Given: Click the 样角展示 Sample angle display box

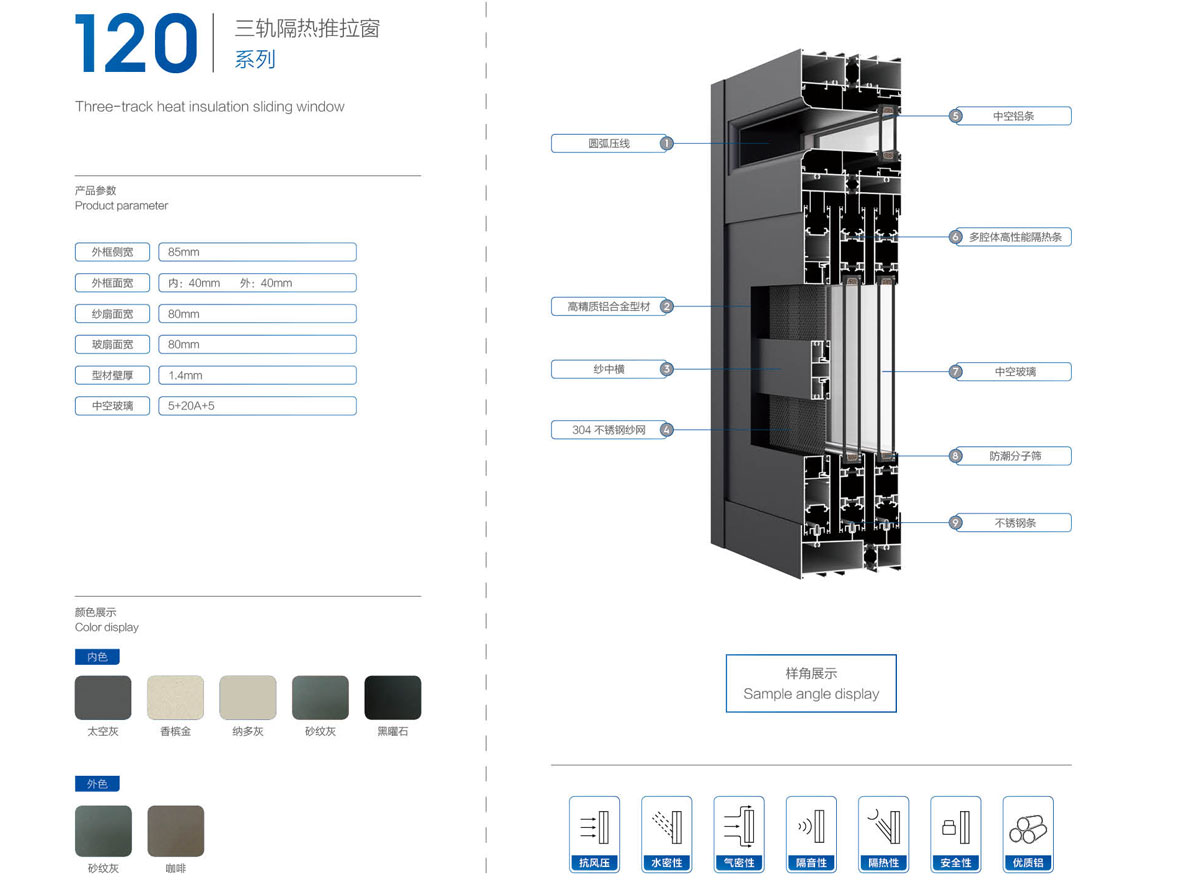Looking at the screenshot, I should coord(811,683).
